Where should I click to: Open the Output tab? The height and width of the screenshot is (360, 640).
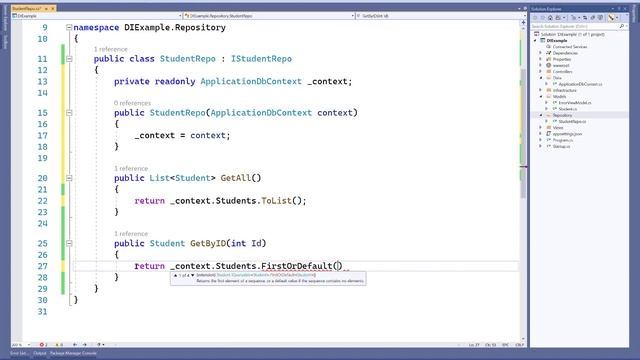(x=40, y=353)
